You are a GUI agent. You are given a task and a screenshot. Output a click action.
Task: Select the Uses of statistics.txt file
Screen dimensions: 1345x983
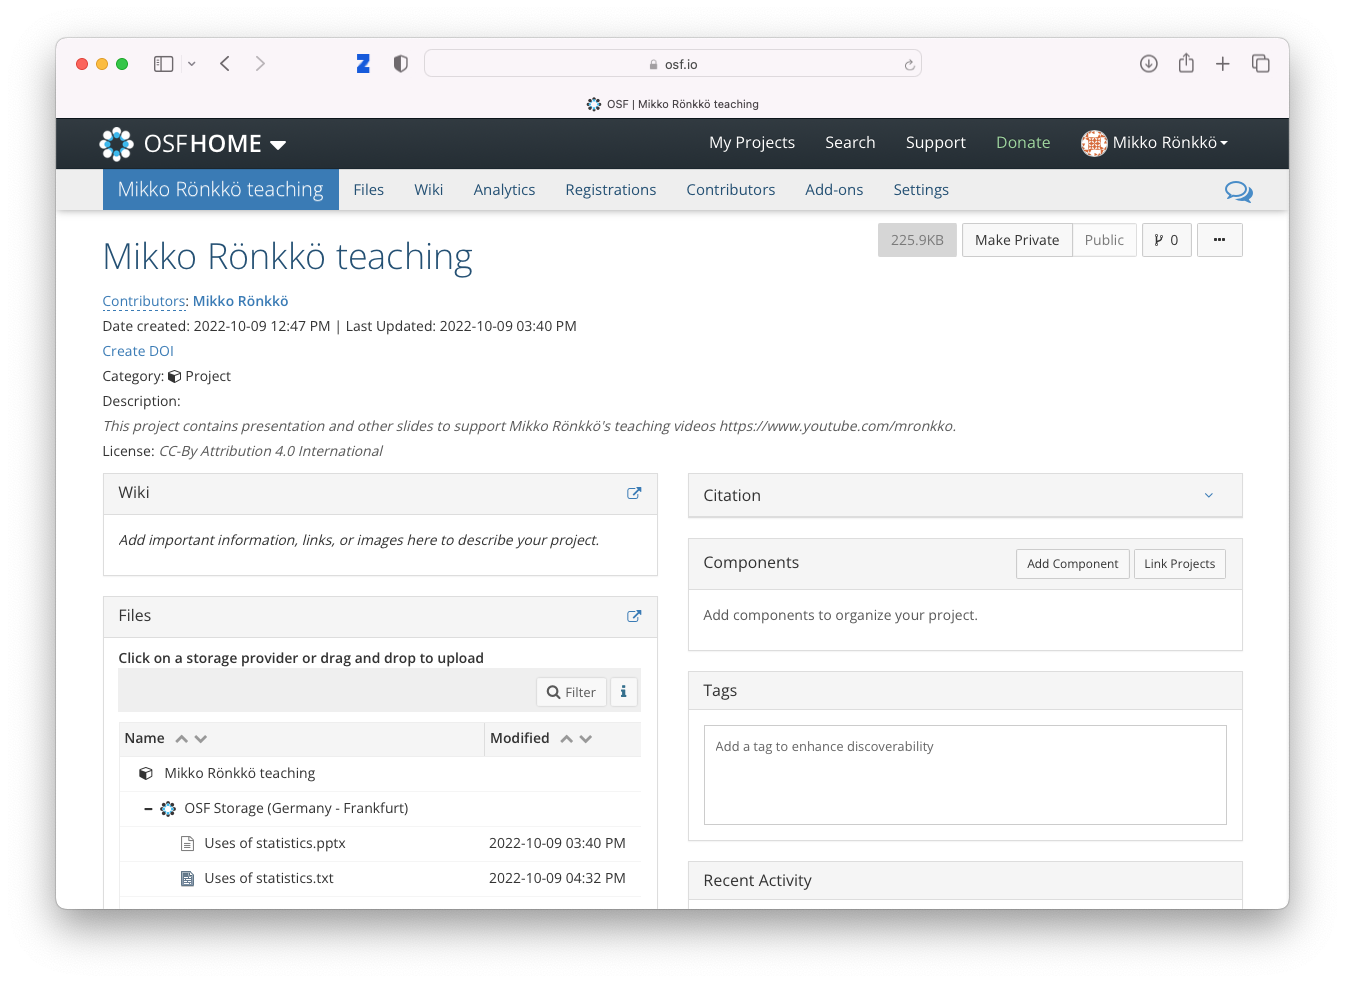[269, 878]
